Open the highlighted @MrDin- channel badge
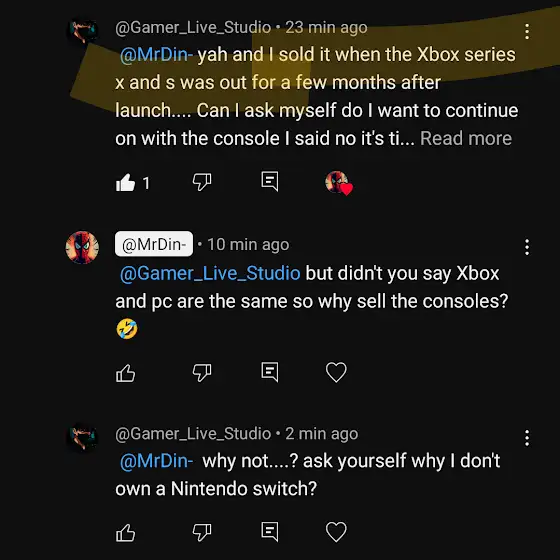 click(x=154, y=244)
